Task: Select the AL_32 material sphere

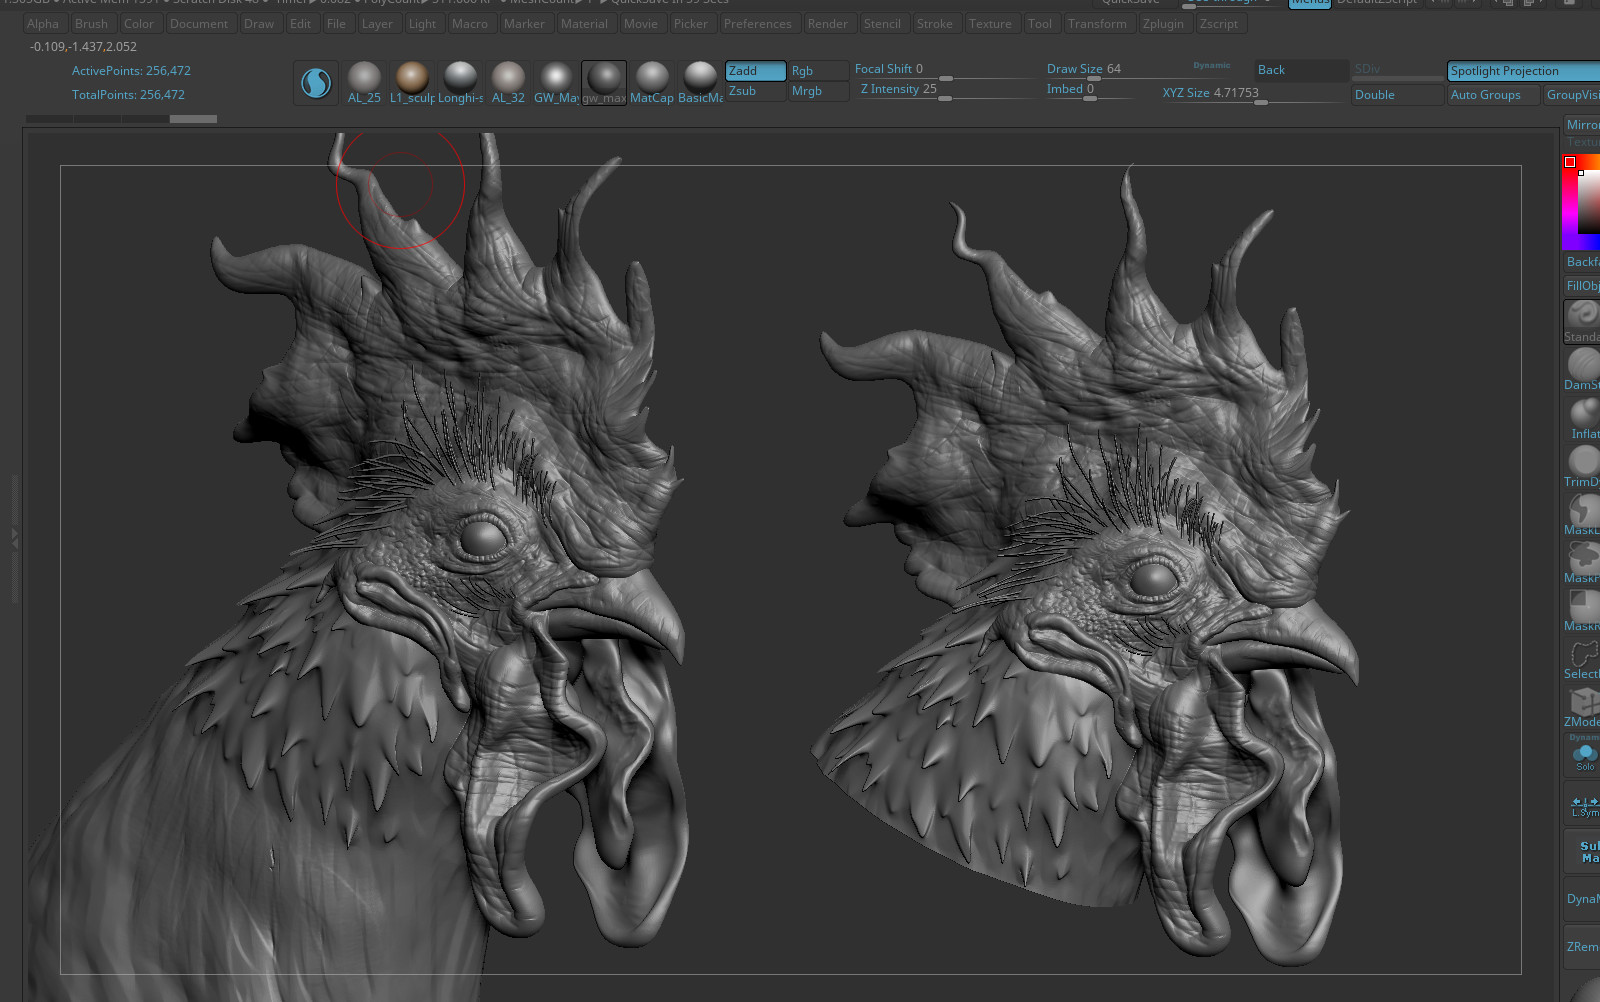Action: [508, 82]
